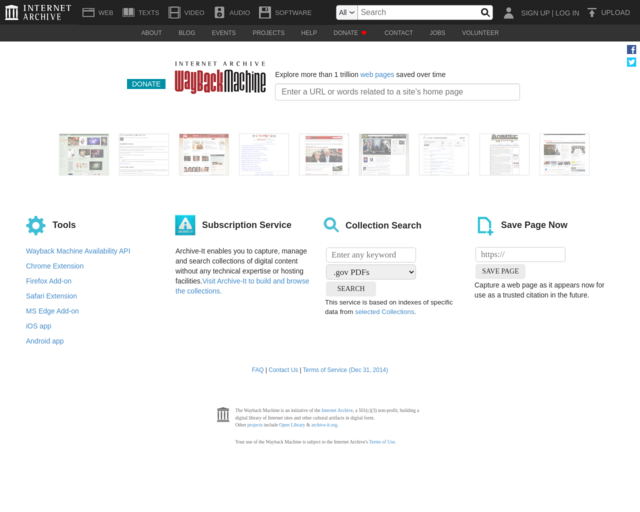Open the web pages link
Viewport: 640px width, 512px height.
coord(377,75)
